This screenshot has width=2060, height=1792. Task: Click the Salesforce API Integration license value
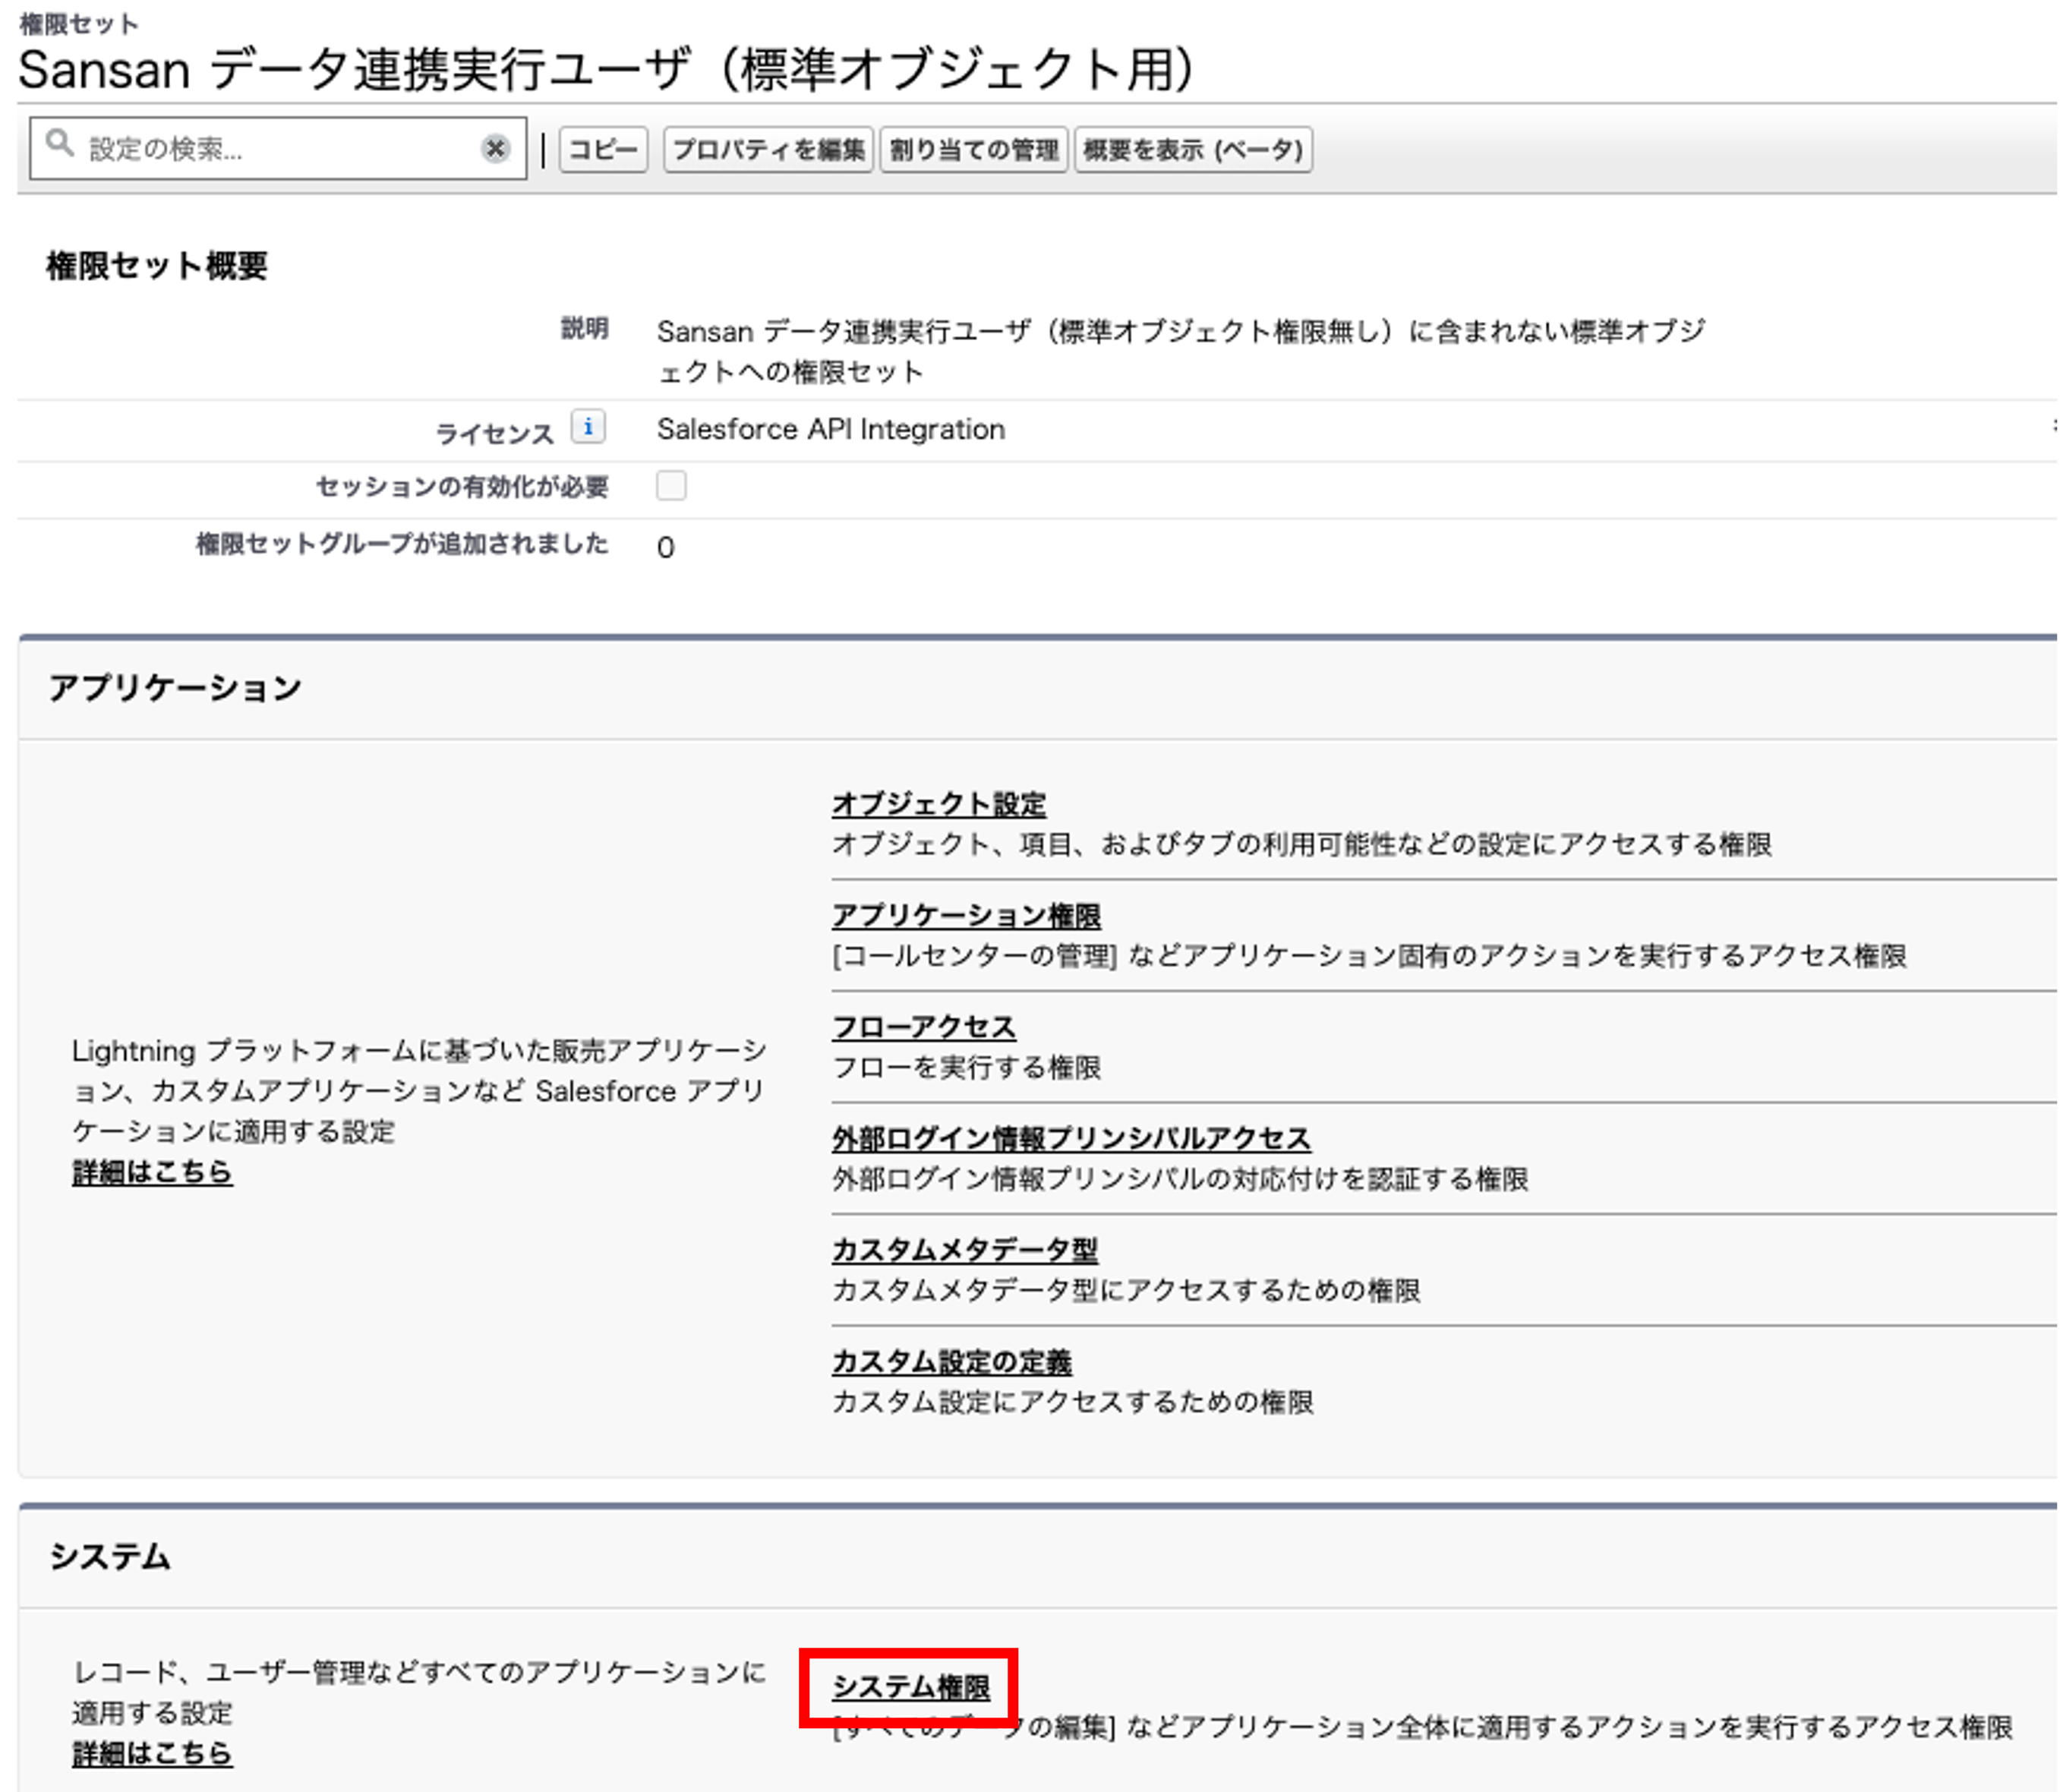831,429
